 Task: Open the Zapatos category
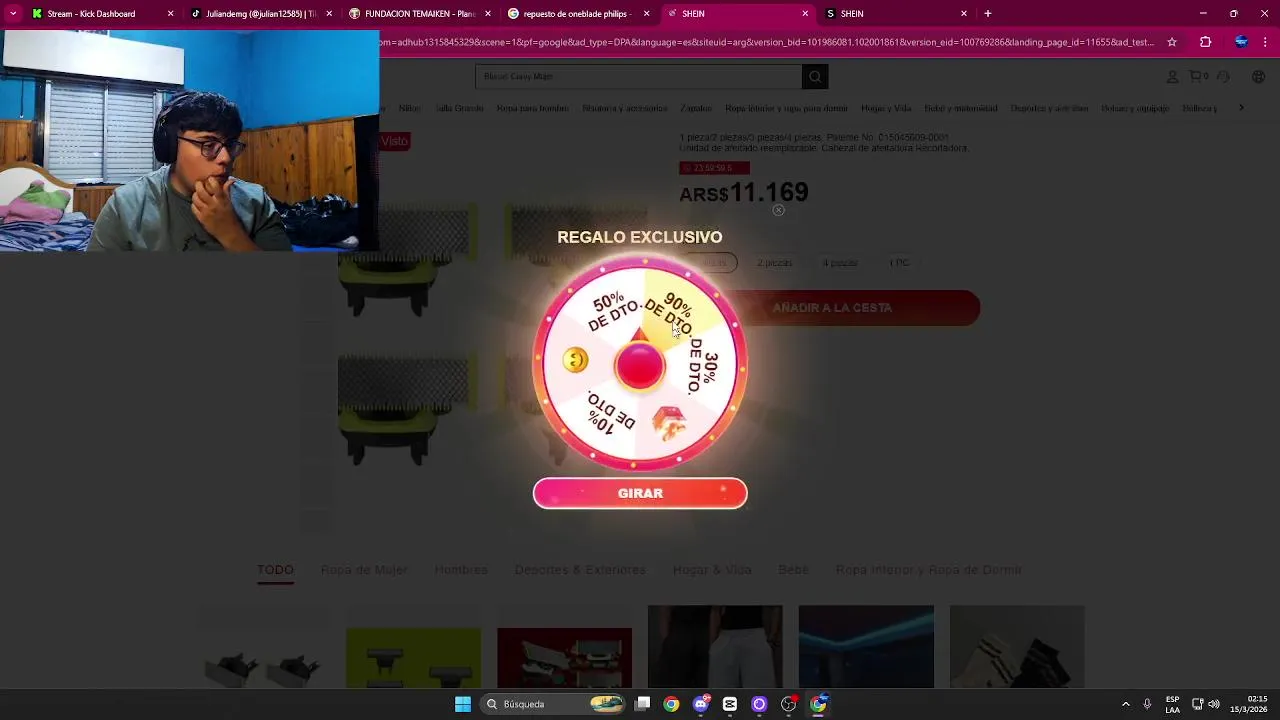[696, 108]
